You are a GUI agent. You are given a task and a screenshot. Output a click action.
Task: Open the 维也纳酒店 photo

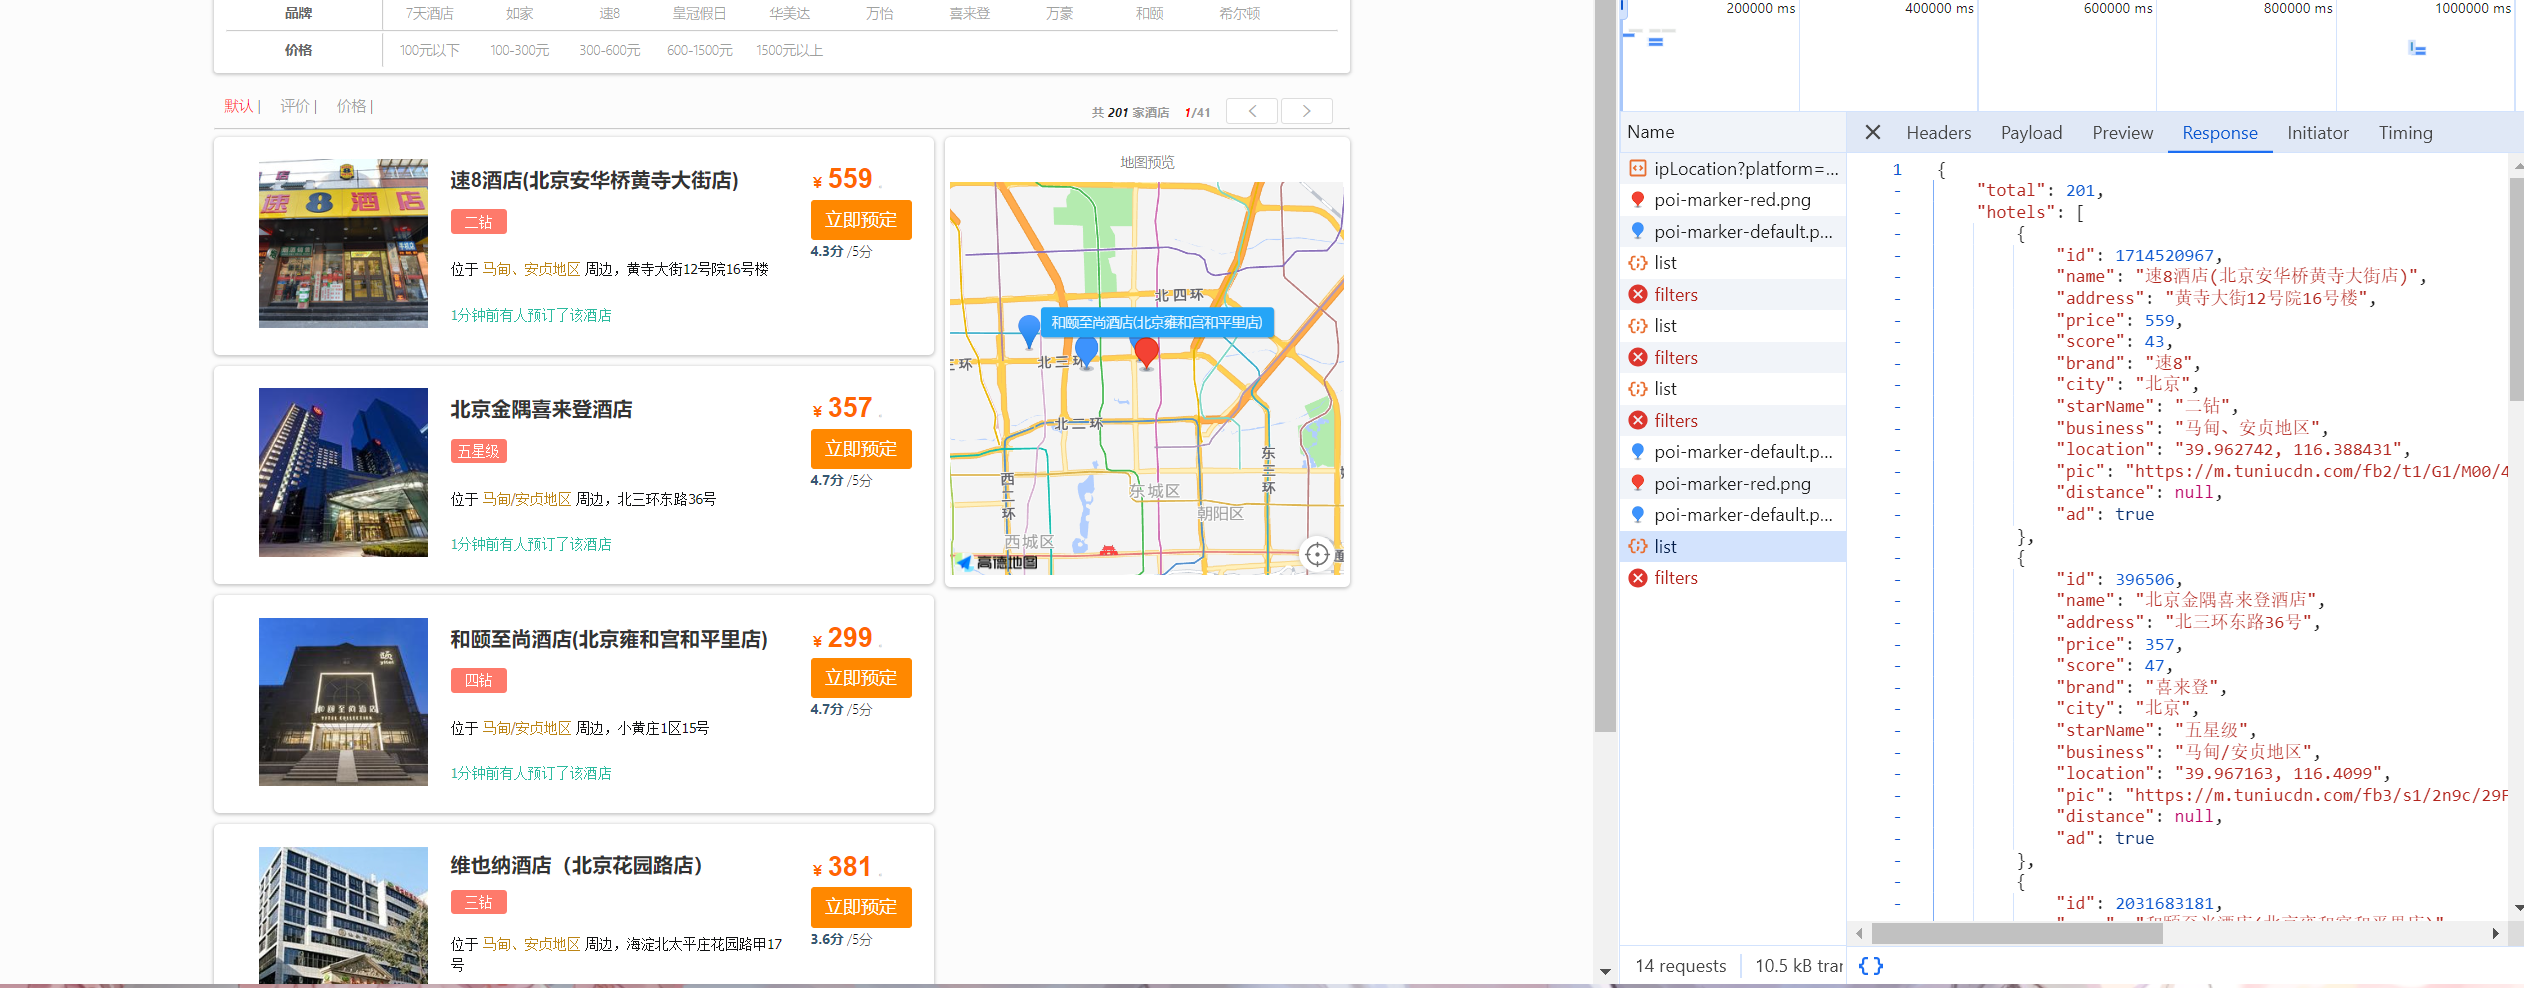[x=343, y=915]
